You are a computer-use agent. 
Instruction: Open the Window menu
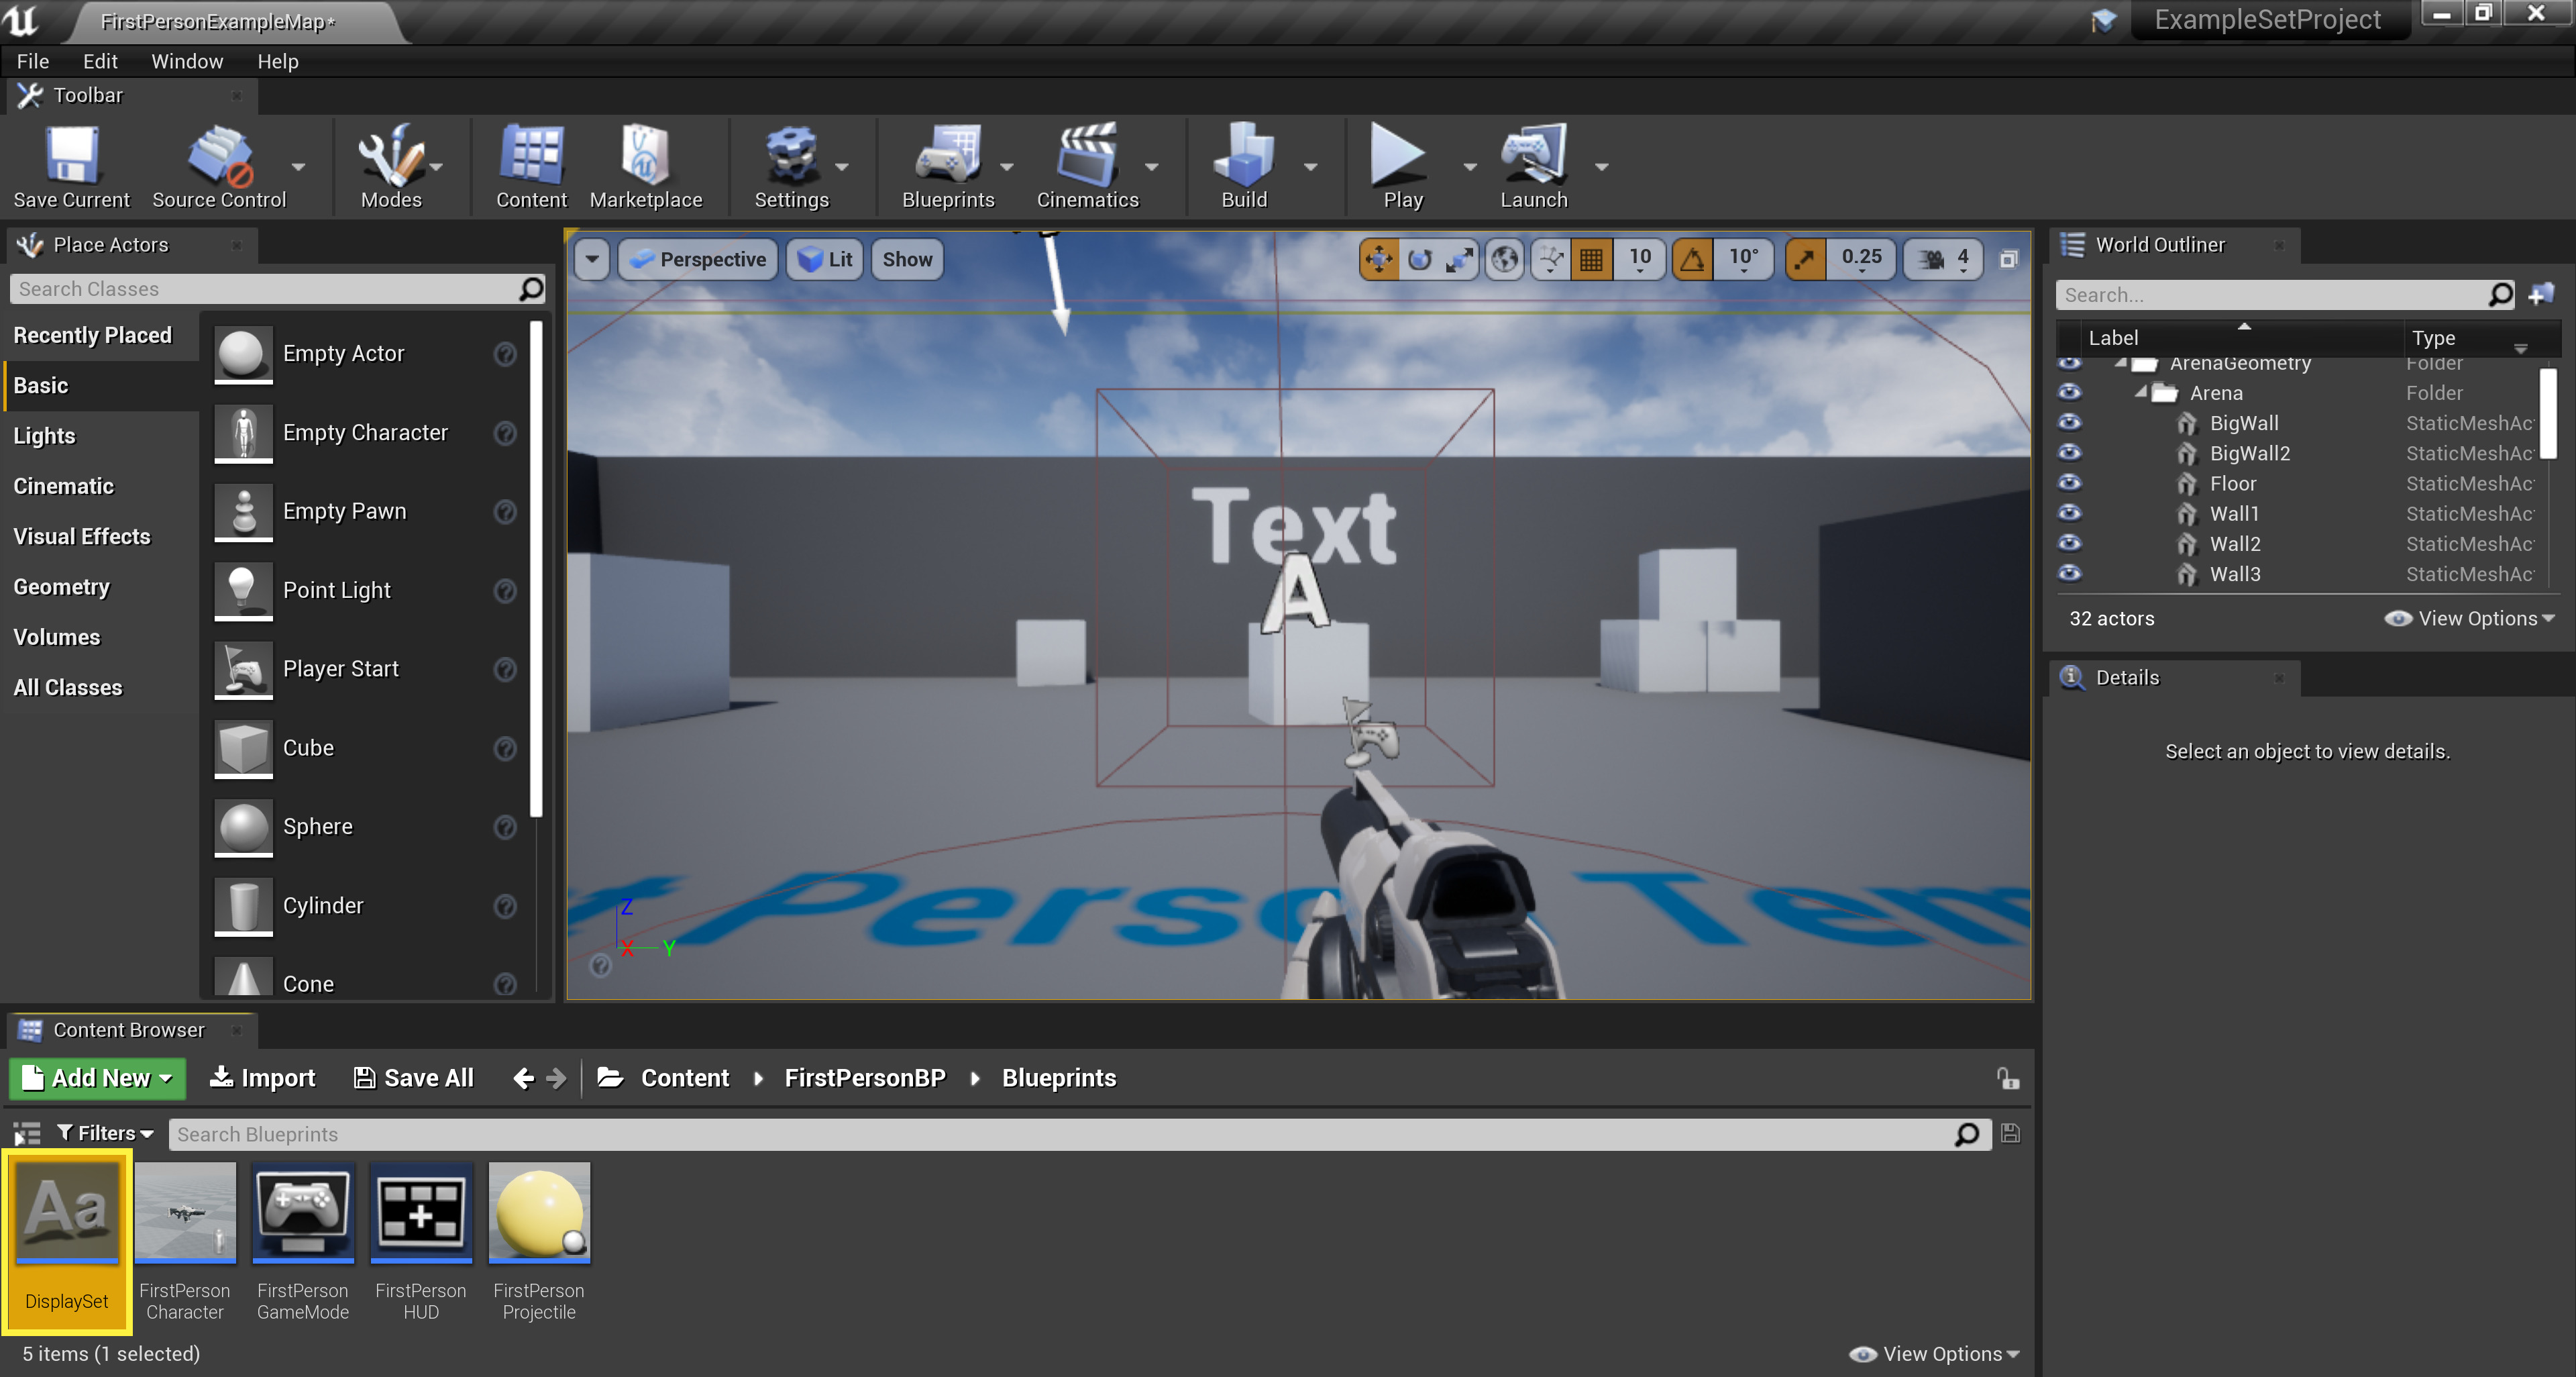pos(187,61)
